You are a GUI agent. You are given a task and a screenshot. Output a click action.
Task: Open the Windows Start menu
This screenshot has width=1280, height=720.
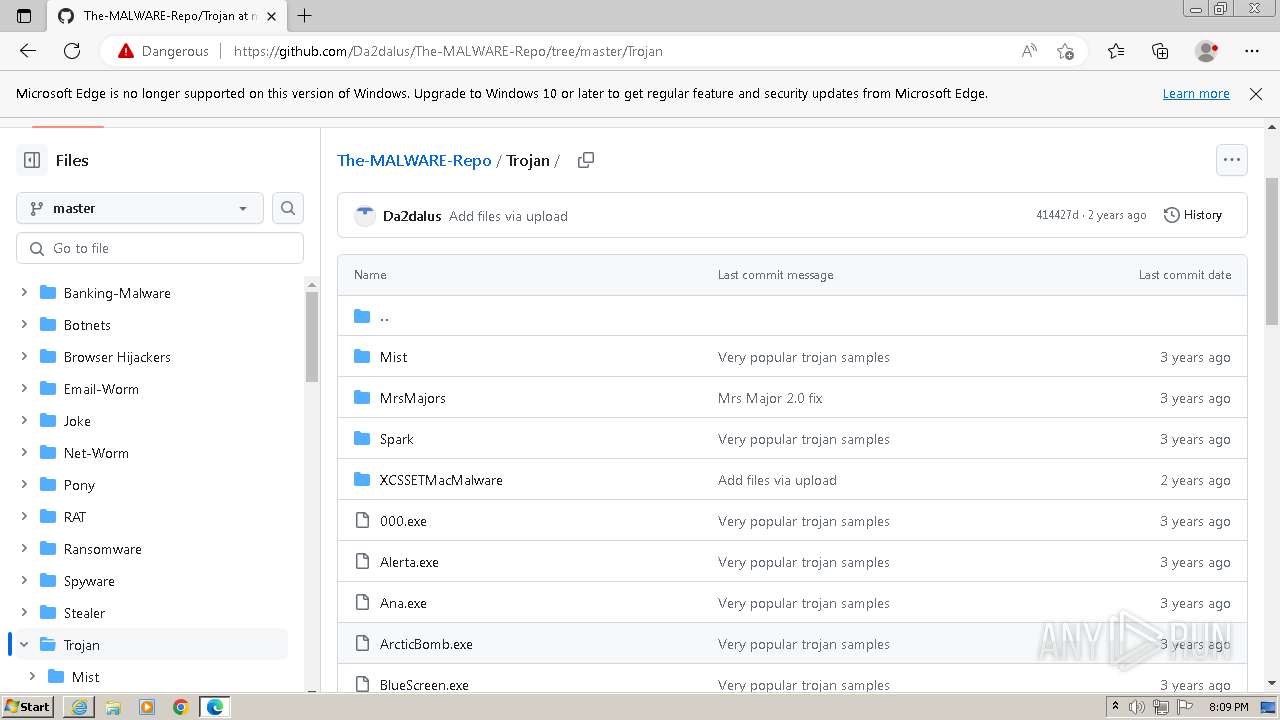coord(27,706)
